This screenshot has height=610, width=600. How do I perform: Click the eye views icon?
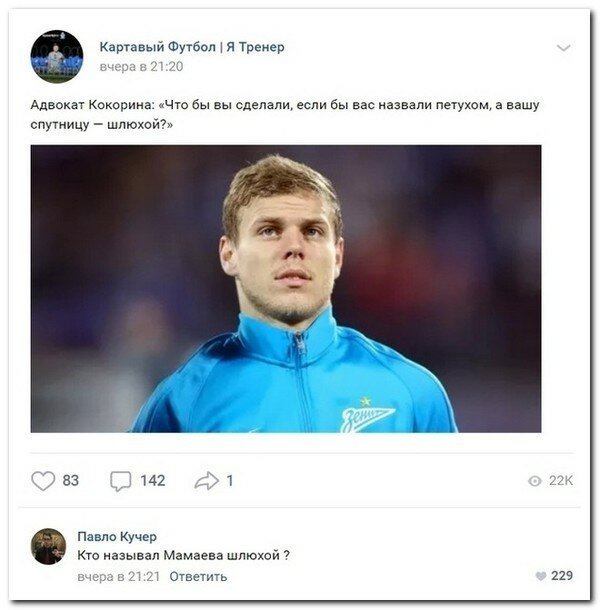[535, 481]
